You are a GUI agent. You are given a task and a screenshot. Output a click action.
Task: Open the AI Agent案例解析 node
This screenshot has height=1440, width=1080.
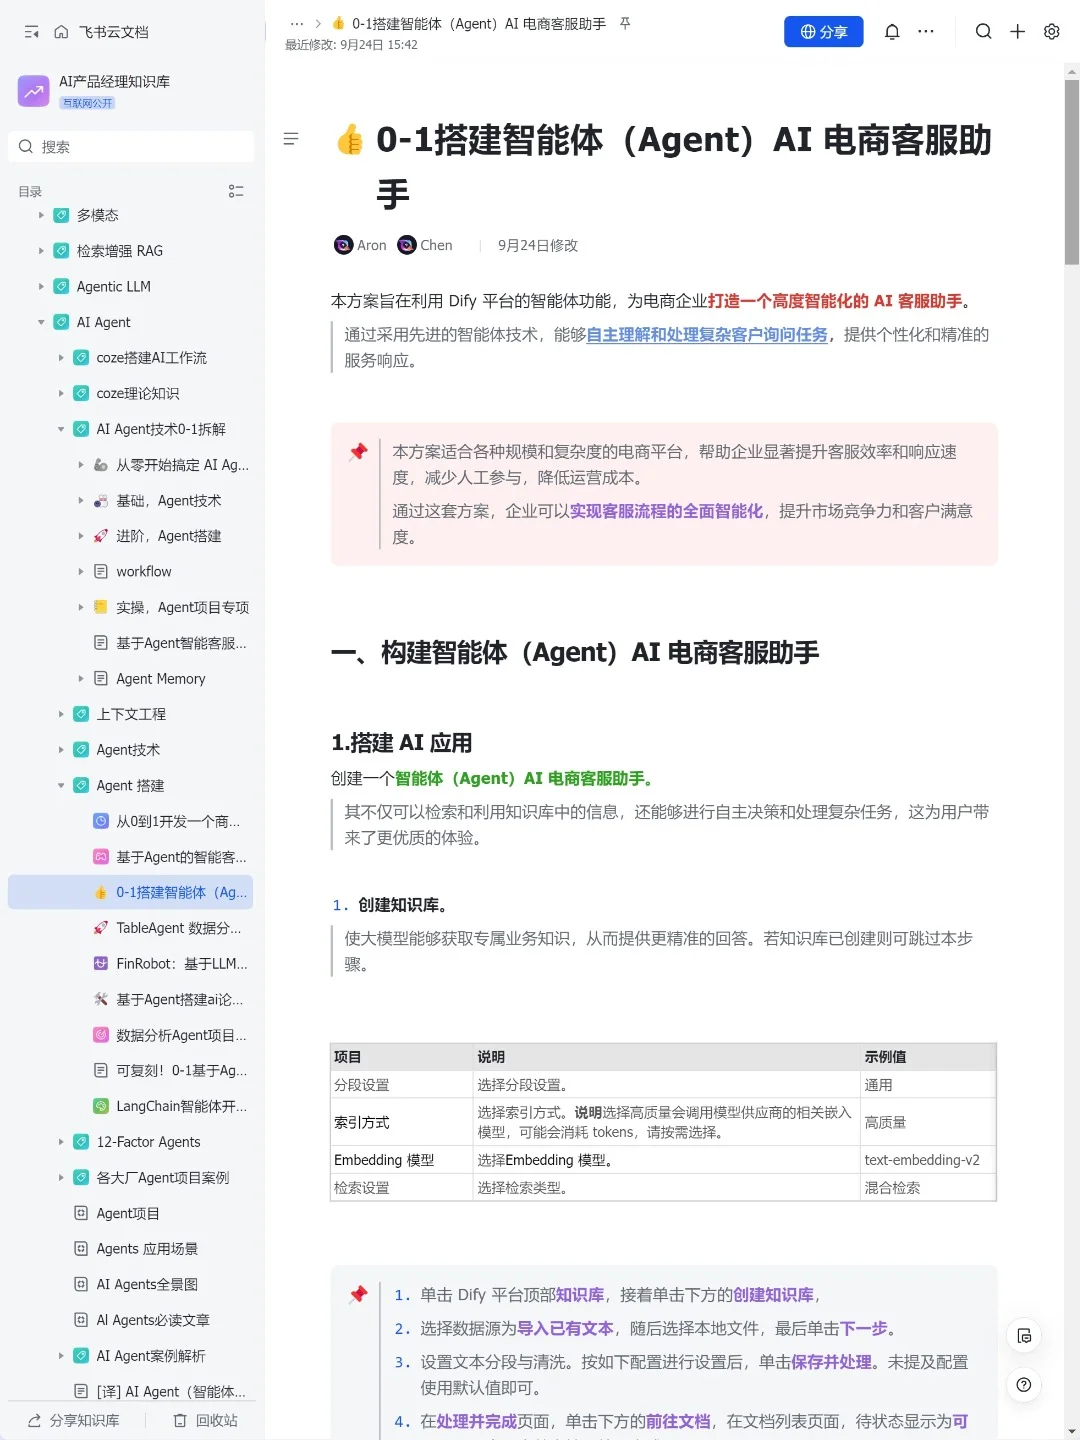(x=151, y=1356)
